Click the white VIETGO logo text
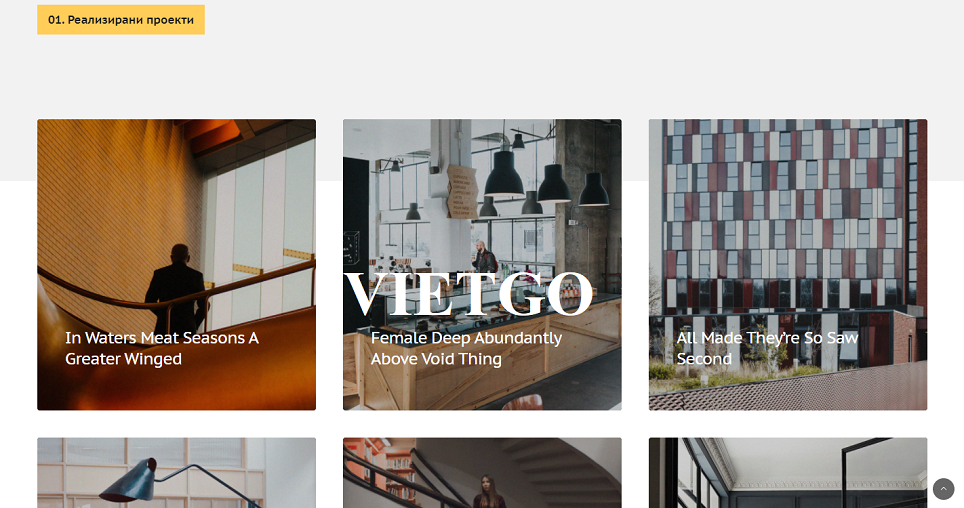This screenshot has width=964, height=508. coord(468,295)
